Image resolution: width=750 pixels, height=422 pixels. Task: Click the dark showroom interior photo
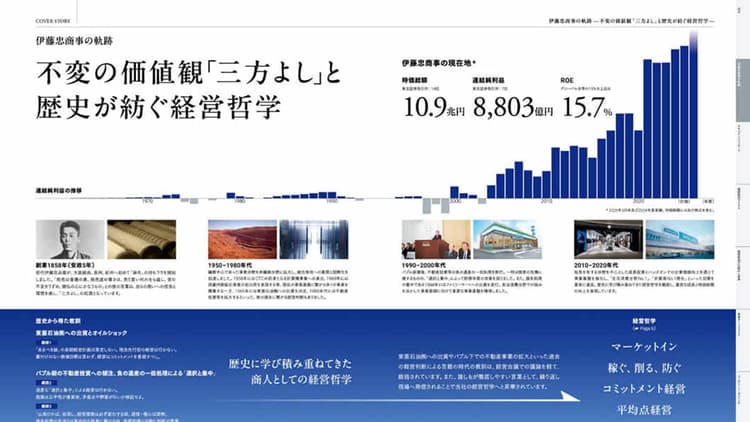[608, 240]
